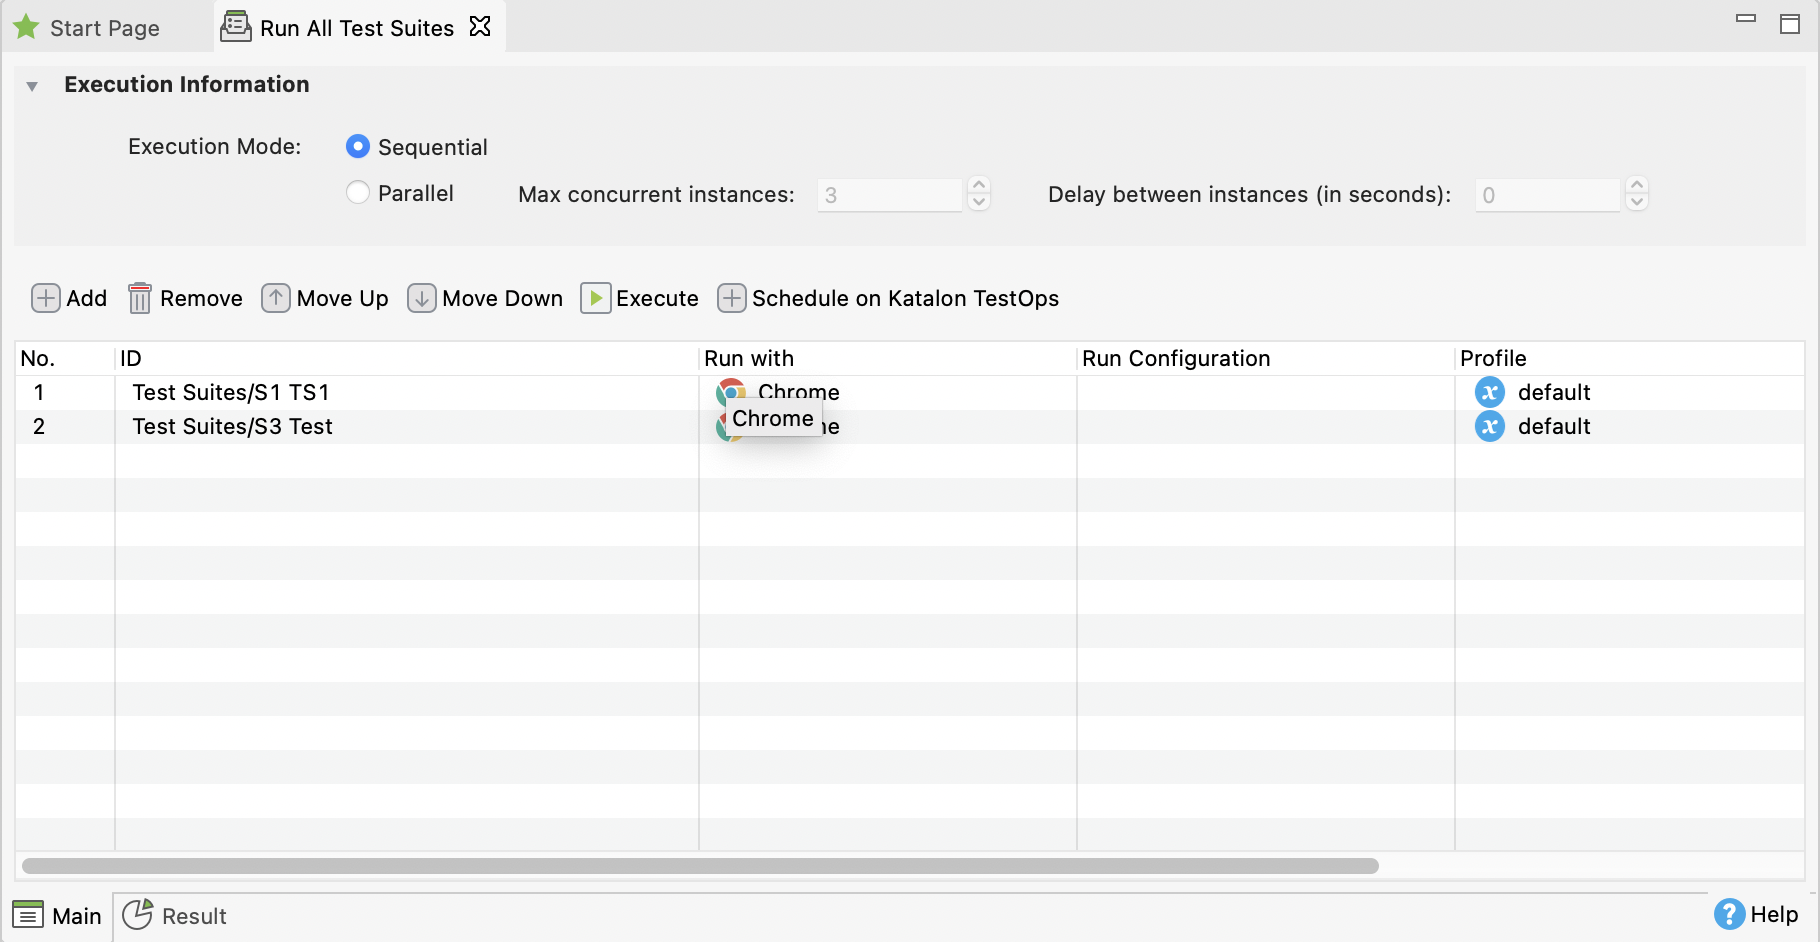The width and height of the screenshot is (1820, 942).
Task: Collapse the Execution Information section
Action: click(x=32, y=86)
